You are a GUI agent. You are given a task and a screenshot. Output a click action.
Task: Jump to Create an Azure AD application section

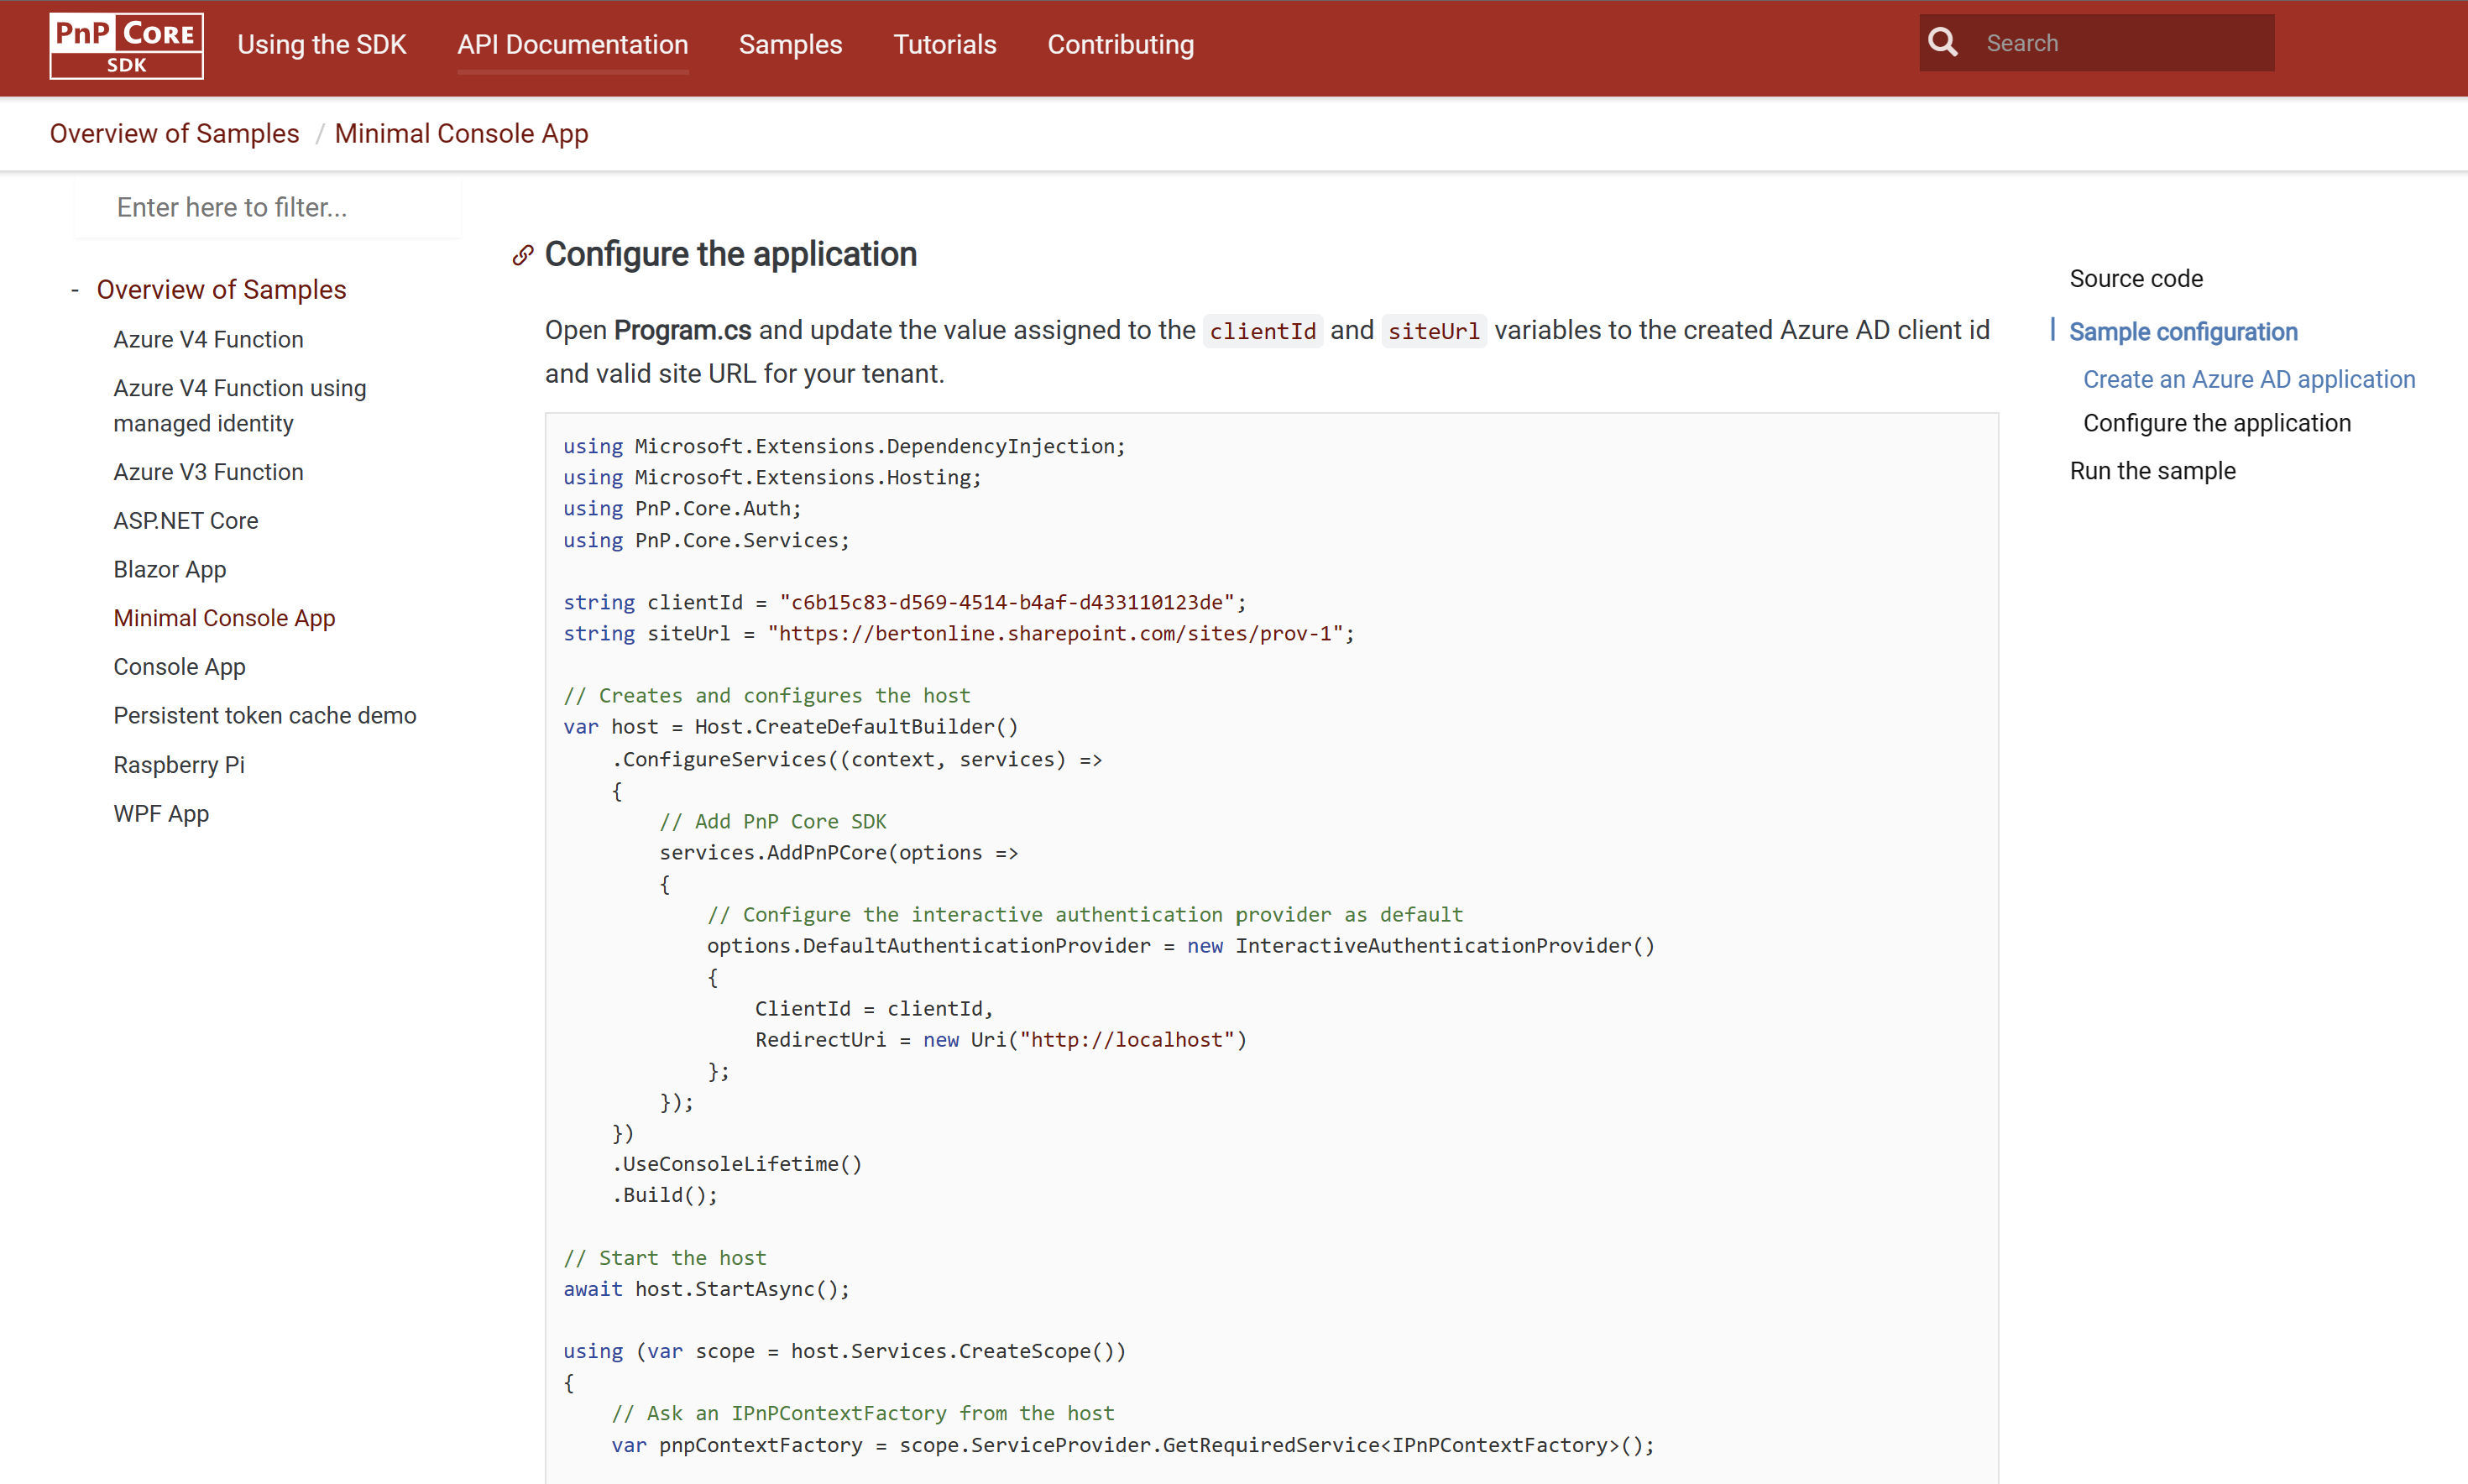pyautogui.click(x=2248, y=379)
